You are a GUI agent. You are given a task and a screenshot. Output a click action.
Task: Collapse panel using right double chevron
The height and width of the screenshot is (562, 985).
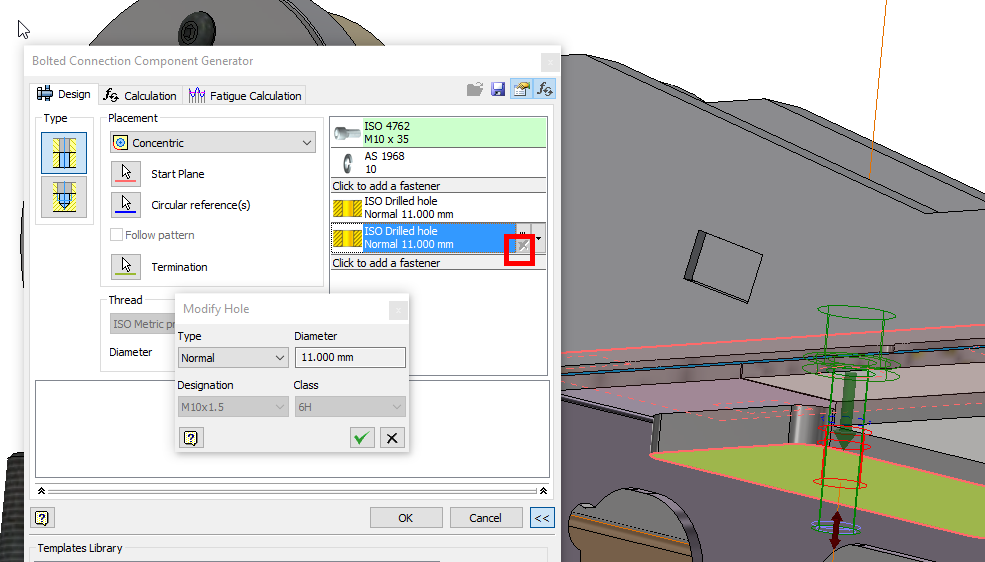click(543, 491)
